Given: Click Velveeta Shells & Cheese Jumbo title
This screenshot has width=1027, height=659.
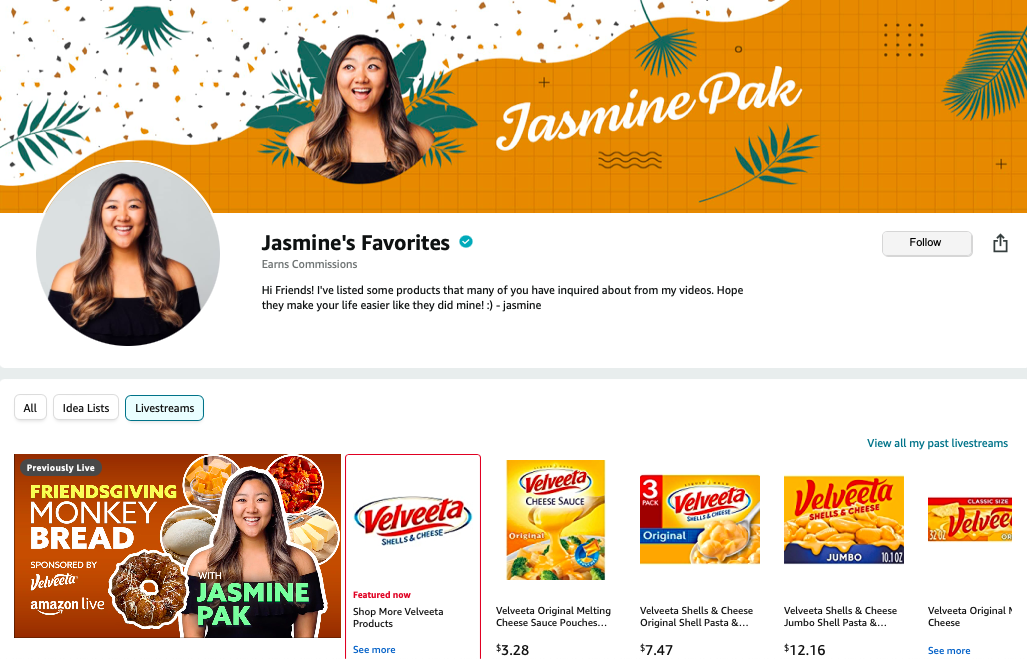Looking at the screenshot, I should pyautogui.click(x=840, y=616).
